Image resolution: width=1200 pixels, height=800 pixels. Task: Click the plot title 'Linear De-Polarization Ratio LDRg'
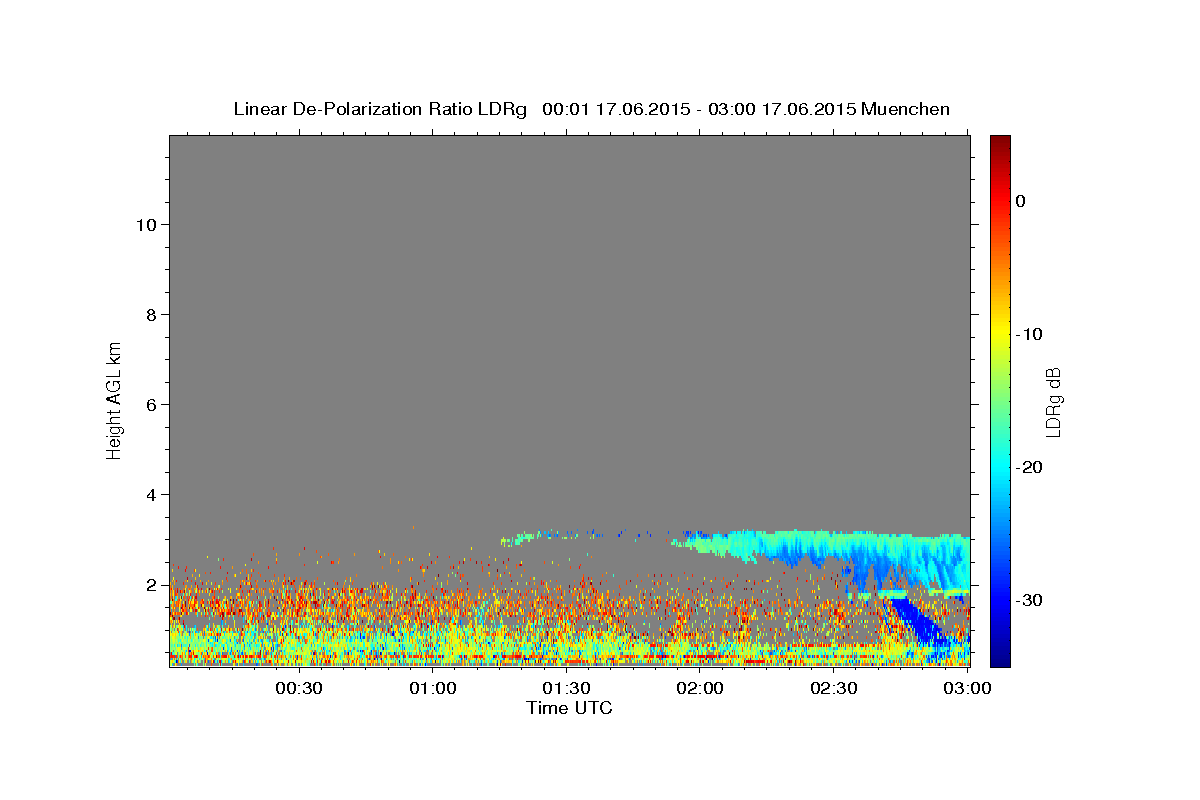tap(379, 109)
